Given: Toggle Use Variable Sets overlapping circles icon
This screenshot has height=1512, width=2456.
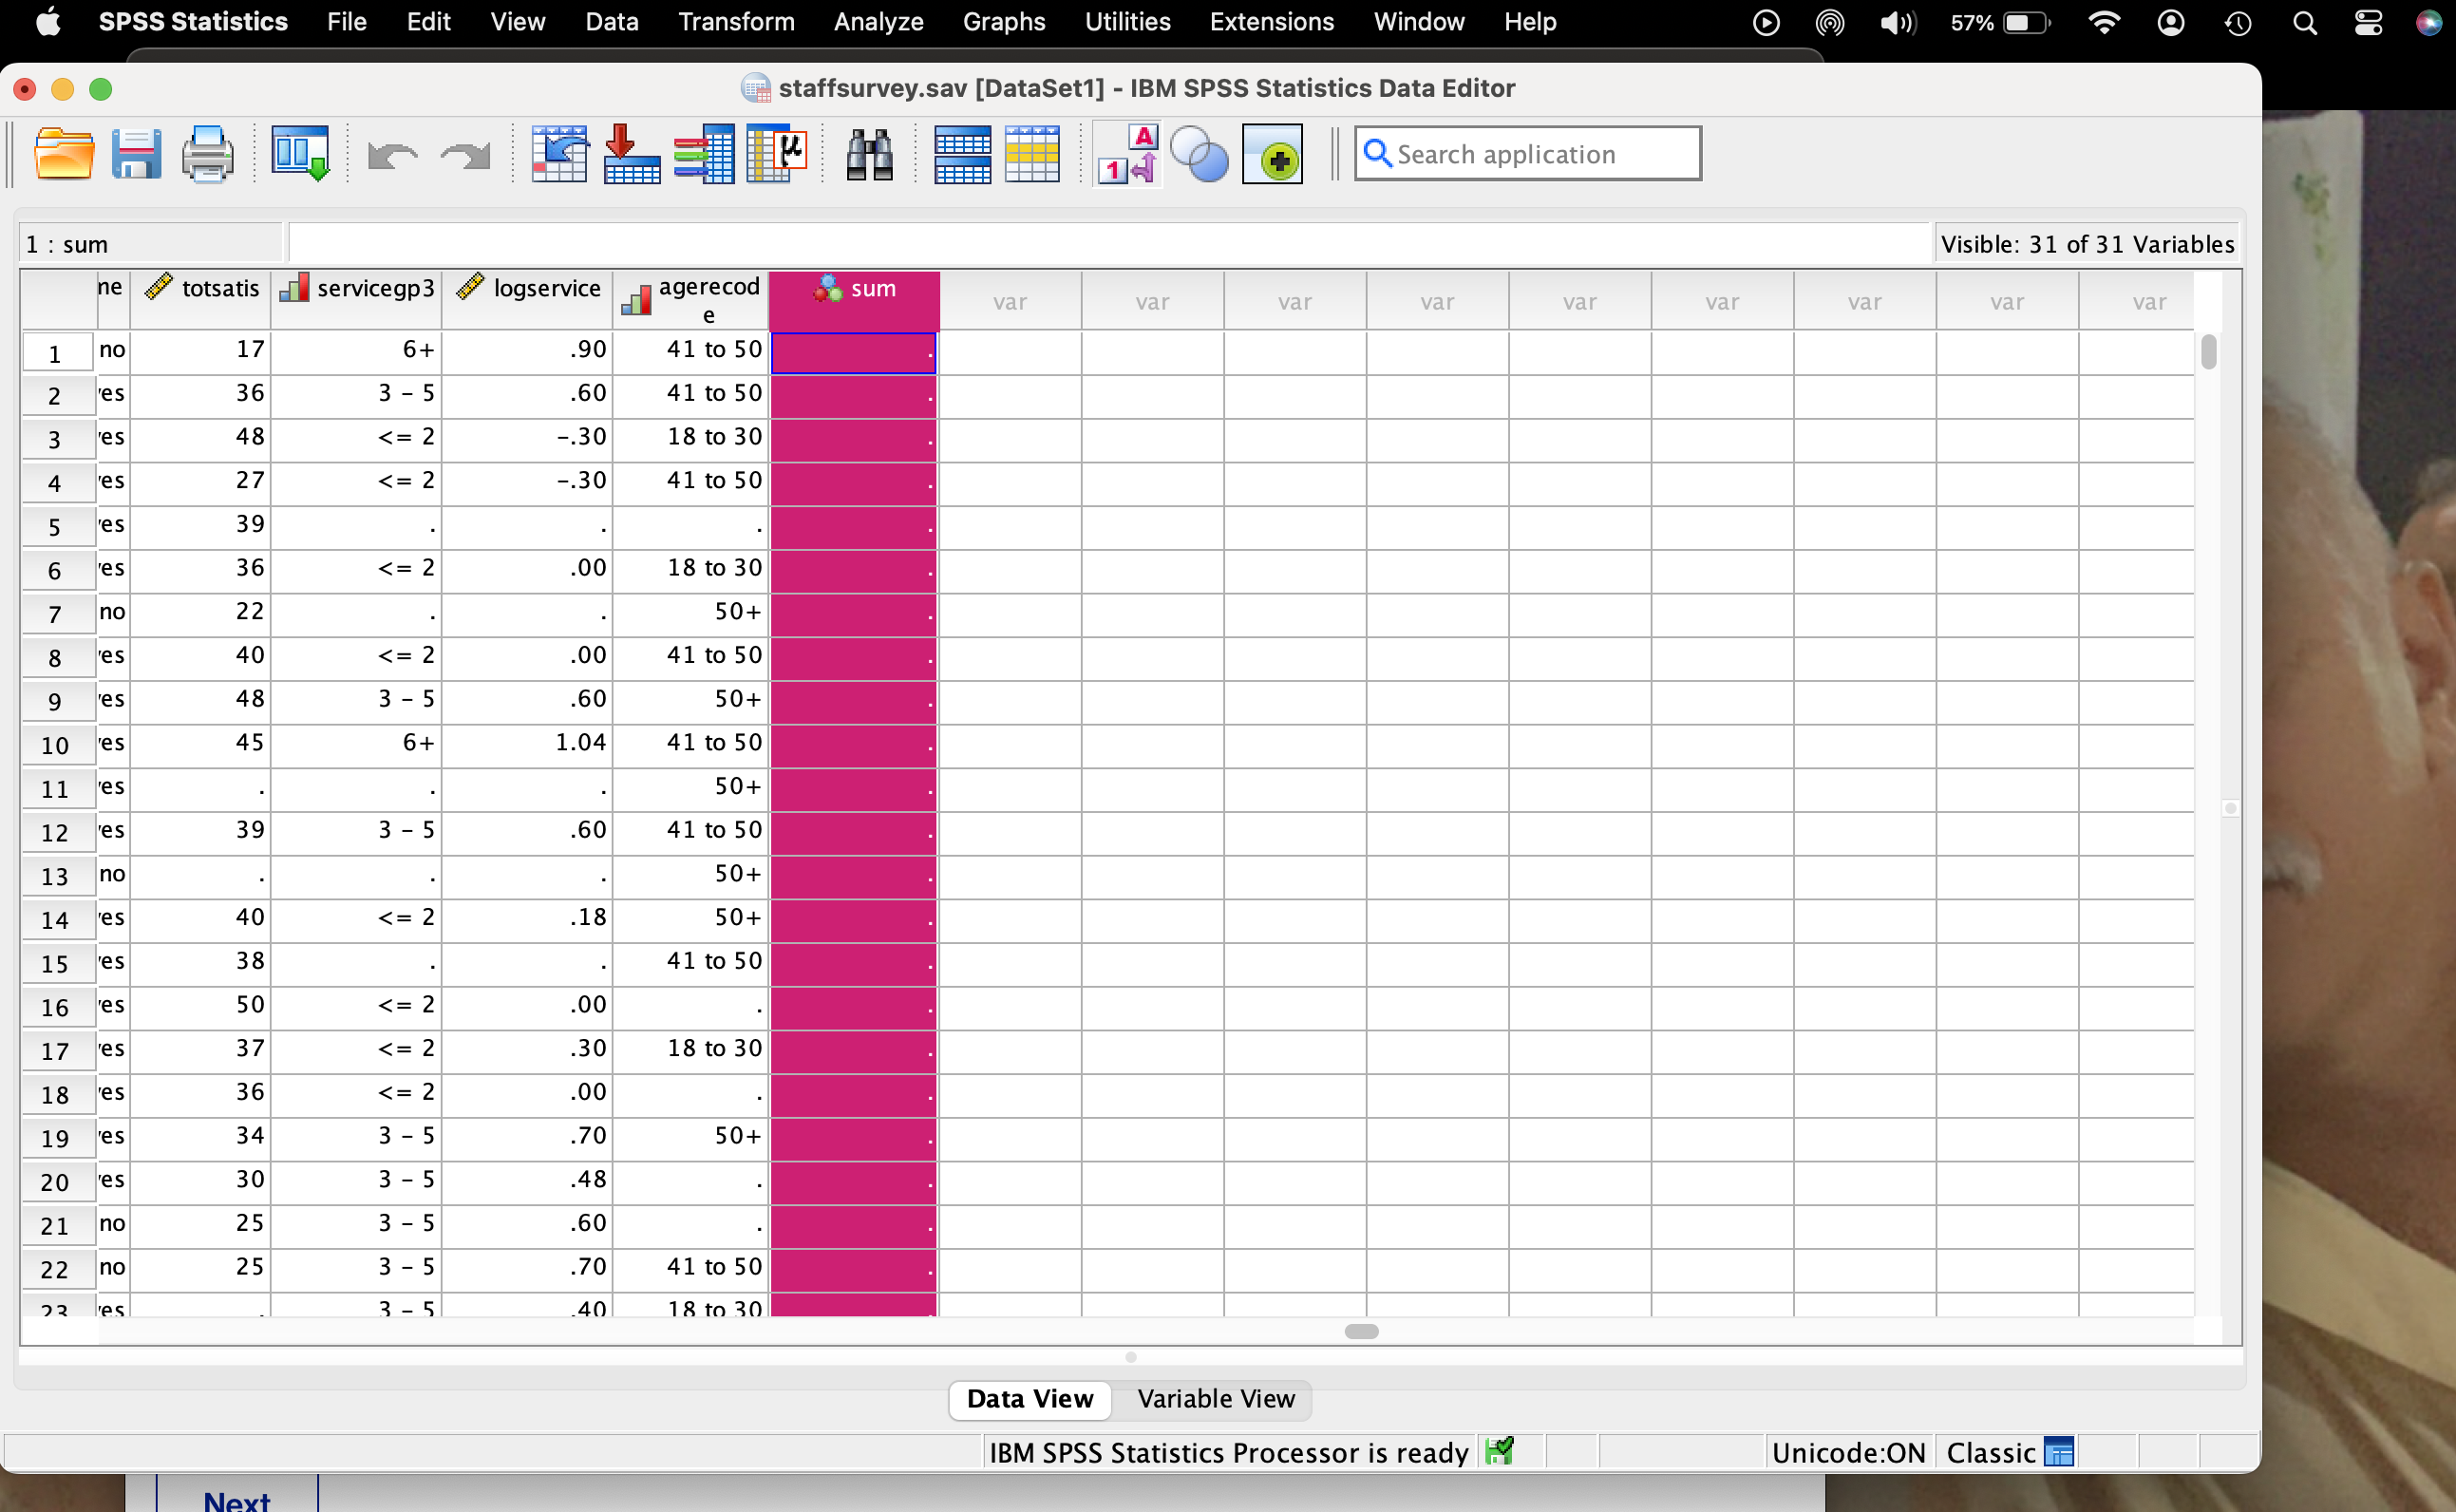Looking at the screenshot, I should (x=1199, y=155).
